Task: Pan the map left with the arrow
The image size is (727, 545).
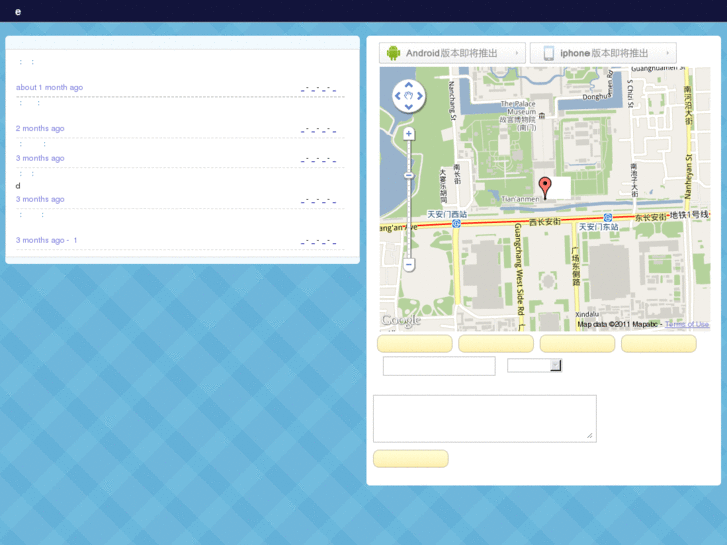Action: click(397, 96)
